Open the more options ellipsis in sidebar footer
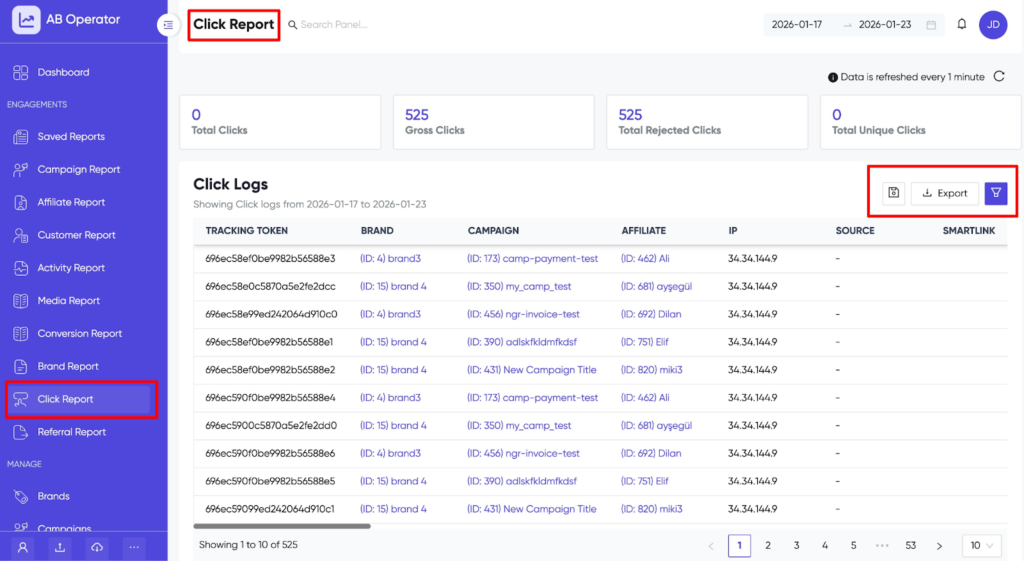 click(134, 547)
